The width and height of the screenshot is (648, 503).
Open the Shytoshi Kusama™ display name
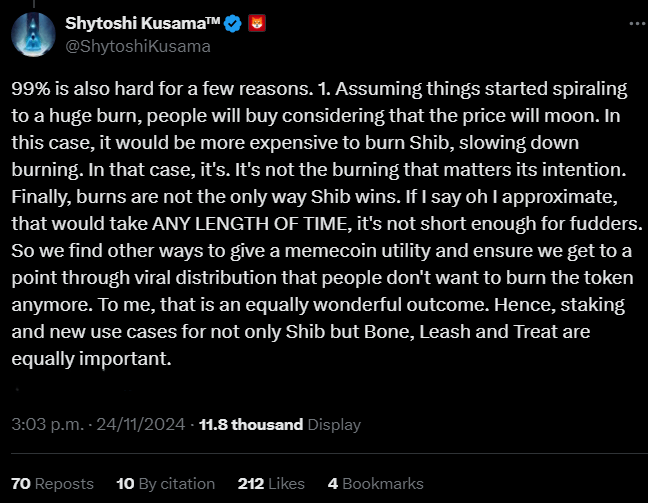(143, 24)
